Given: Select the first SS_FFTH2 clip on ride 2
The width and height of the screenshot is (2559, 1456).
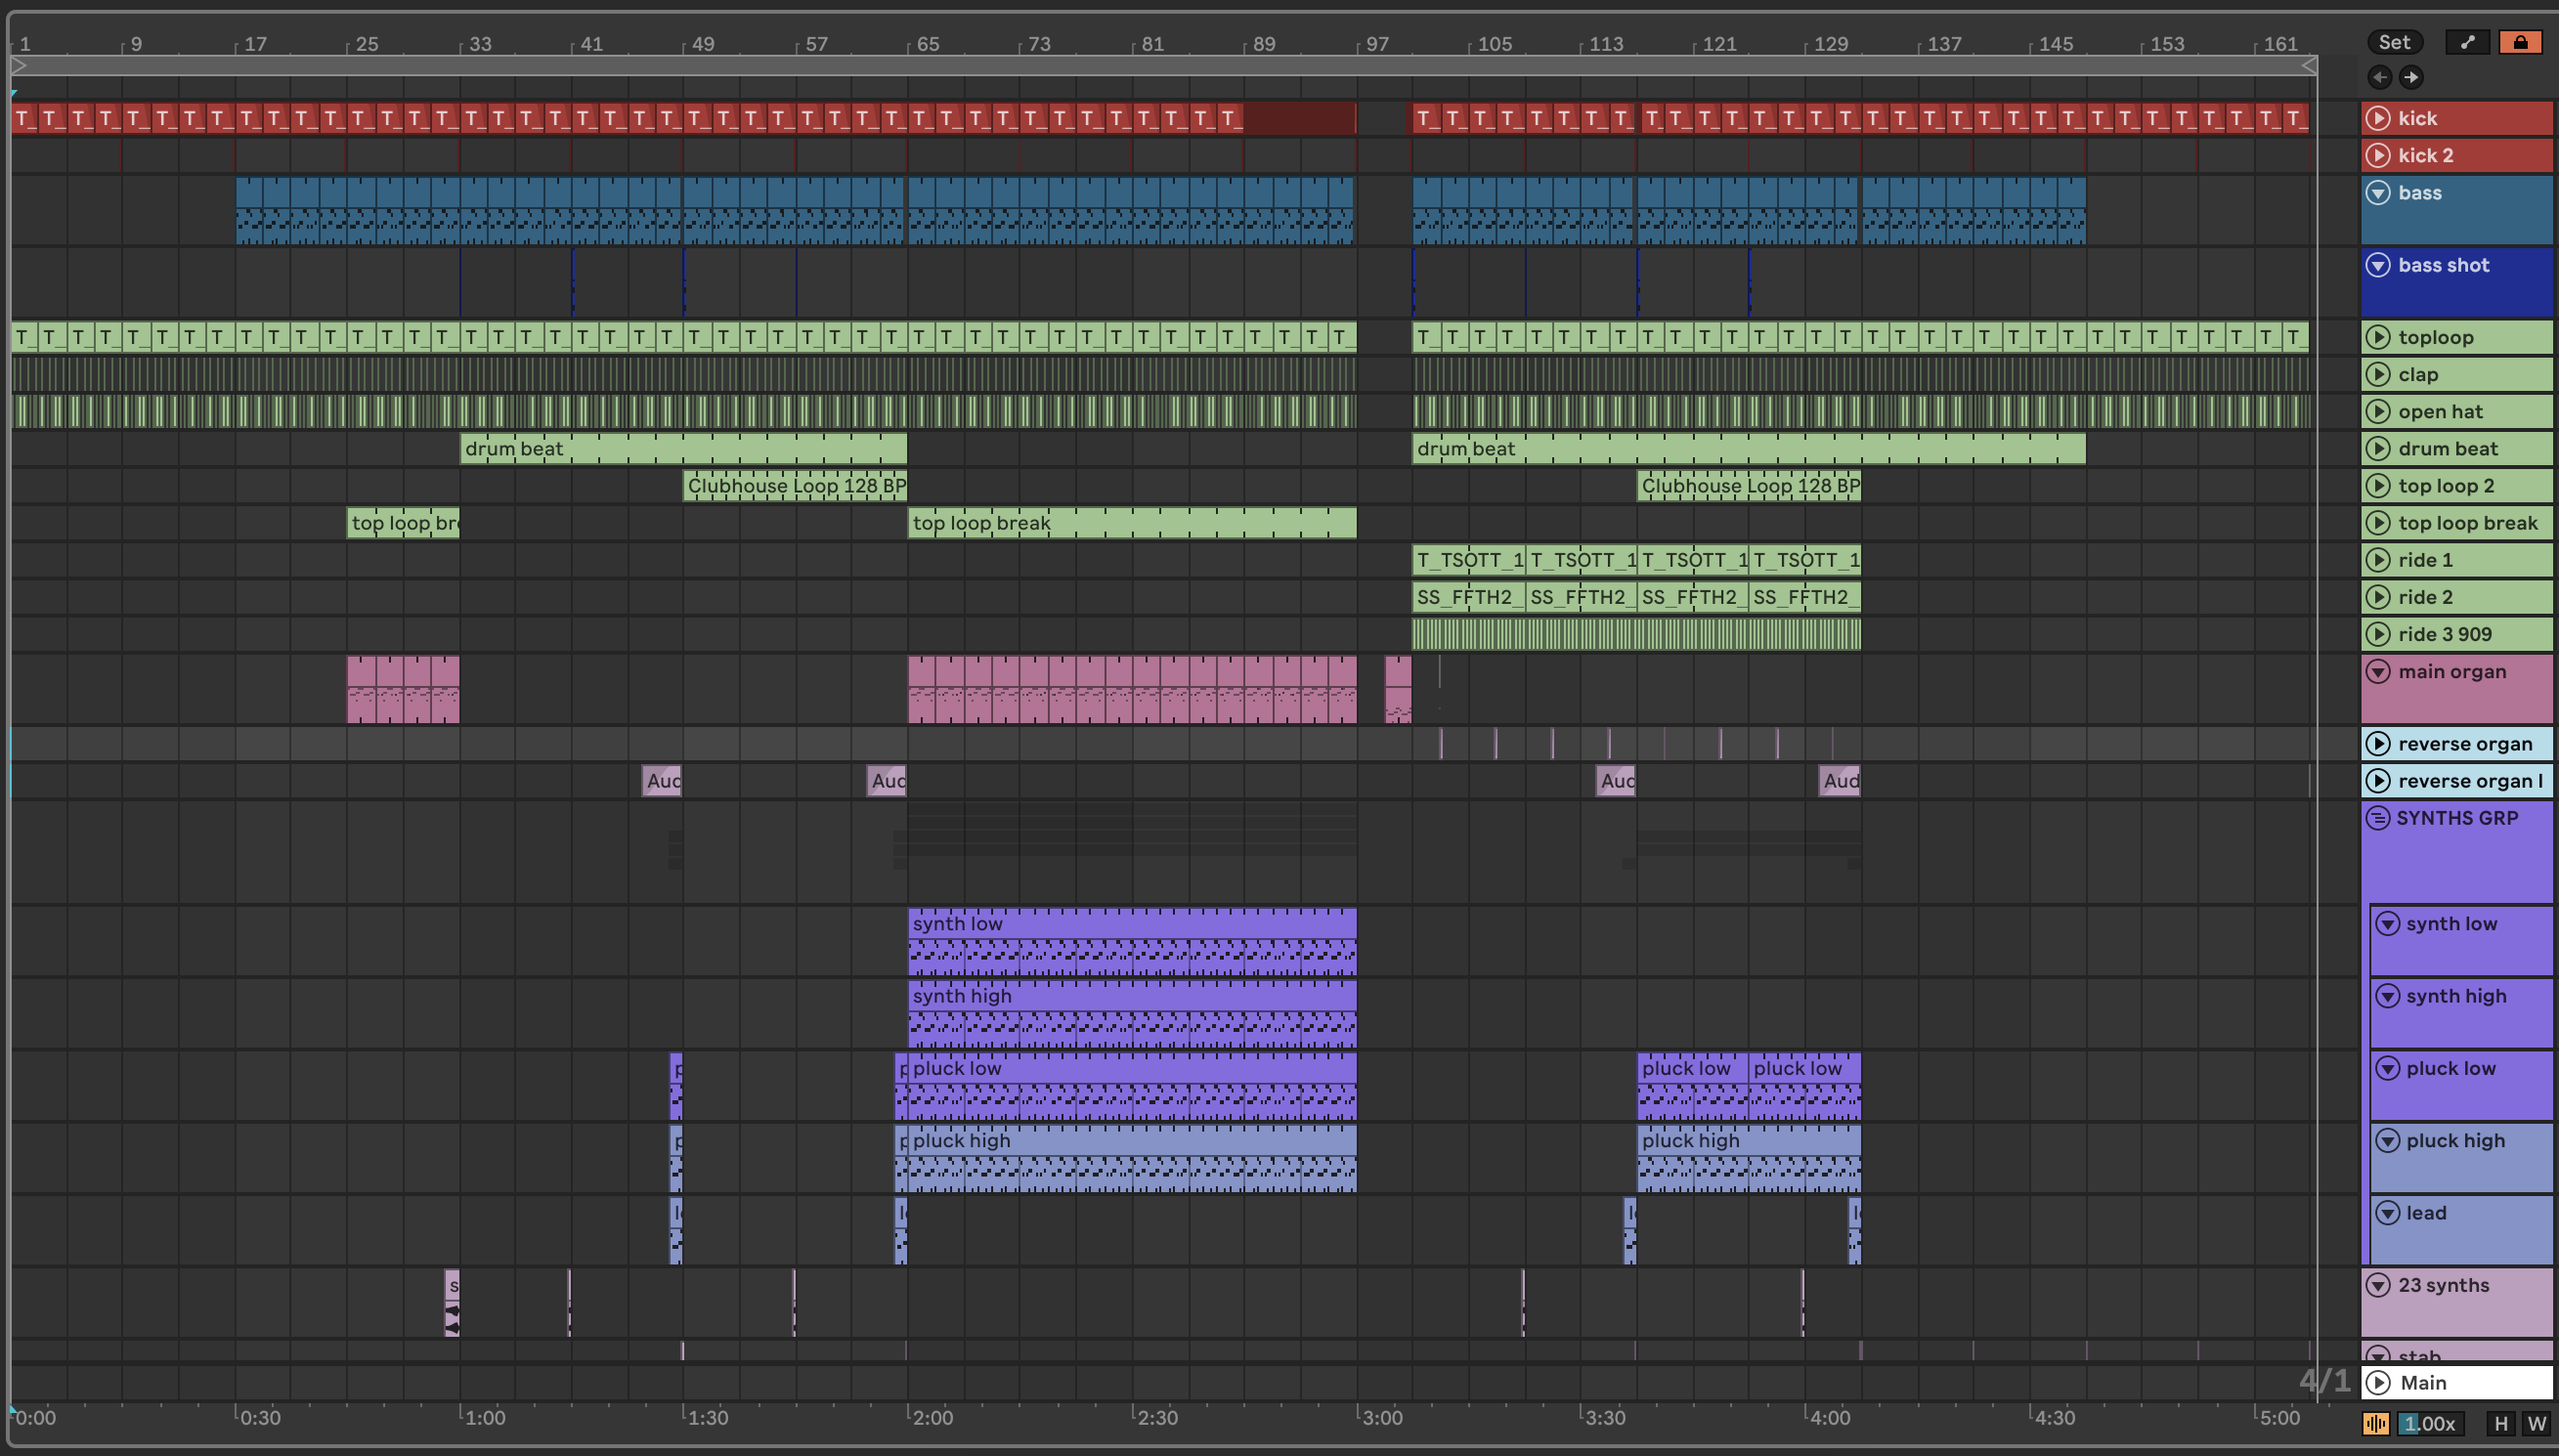Looking at the screenshot, I should [1468, 596].
